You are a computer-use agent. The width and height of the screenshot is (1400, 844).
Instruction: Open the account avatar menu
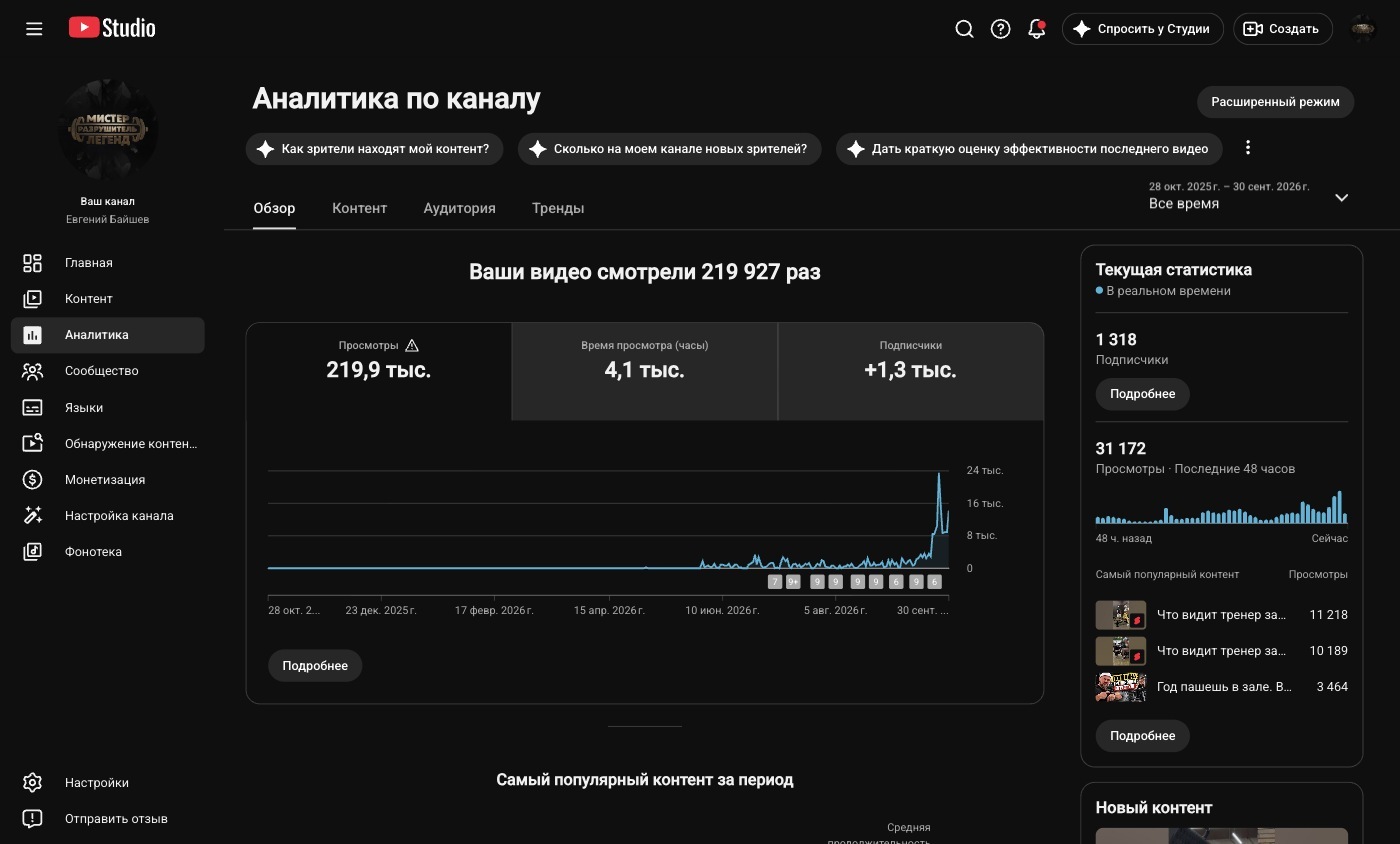pyautogui.click(x=1363, y=29)
